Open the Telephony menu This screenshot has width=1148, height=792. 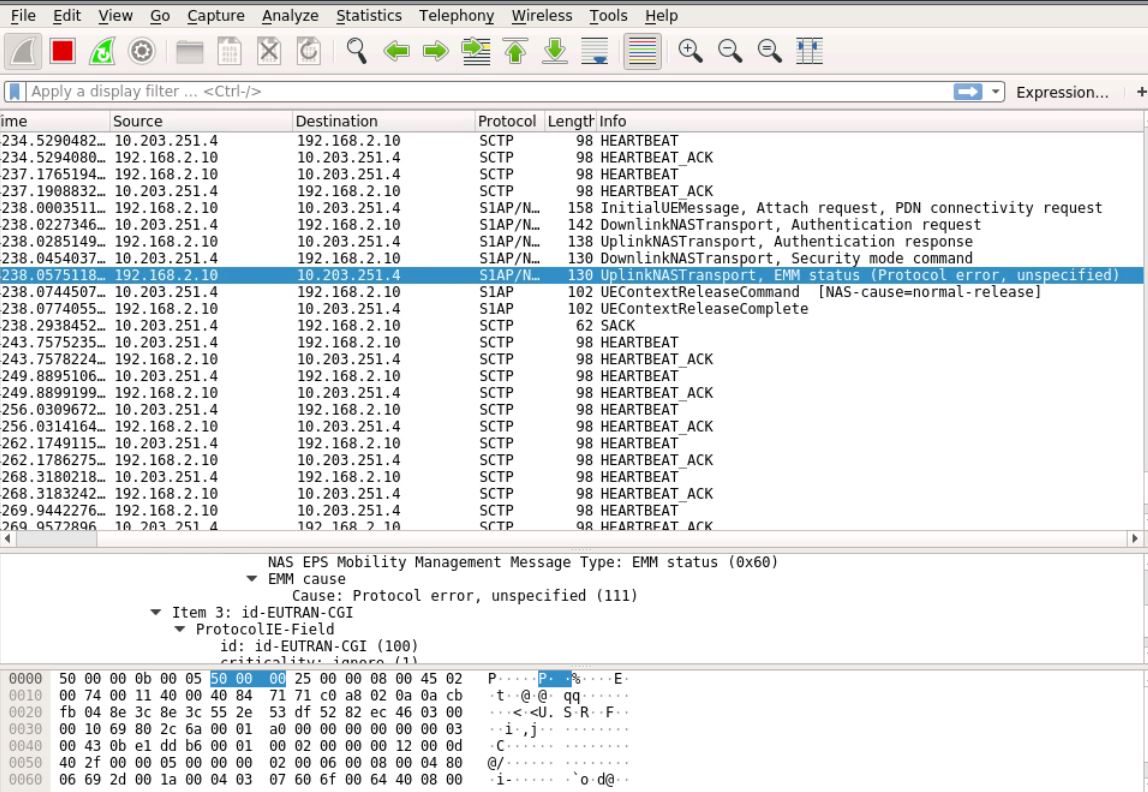pos(456,16)
